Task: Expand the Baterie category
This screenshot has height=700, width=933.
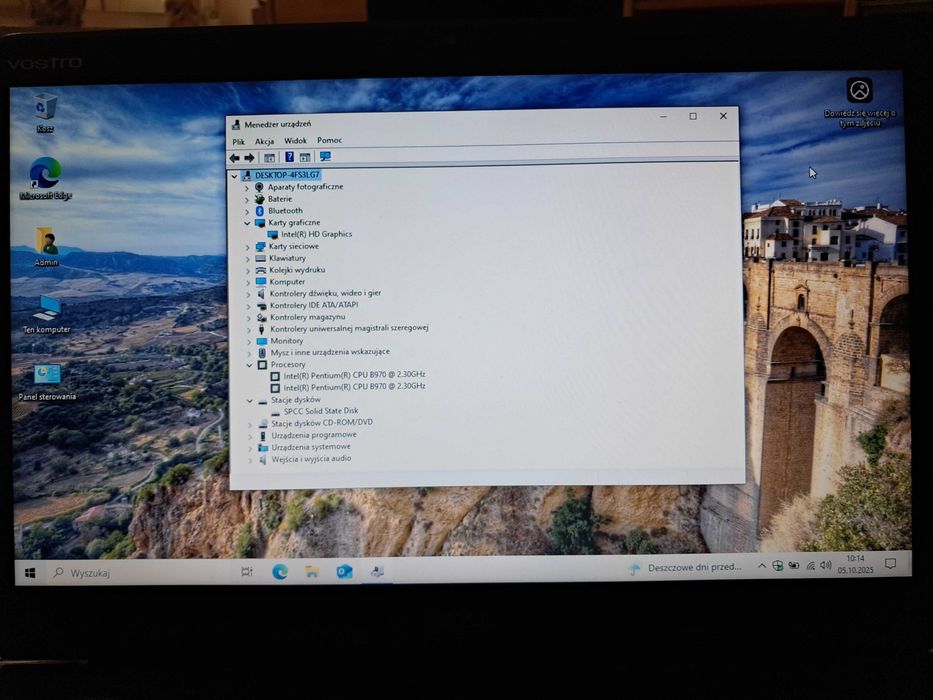Action: pyautogui.click(x=247, y=200)
